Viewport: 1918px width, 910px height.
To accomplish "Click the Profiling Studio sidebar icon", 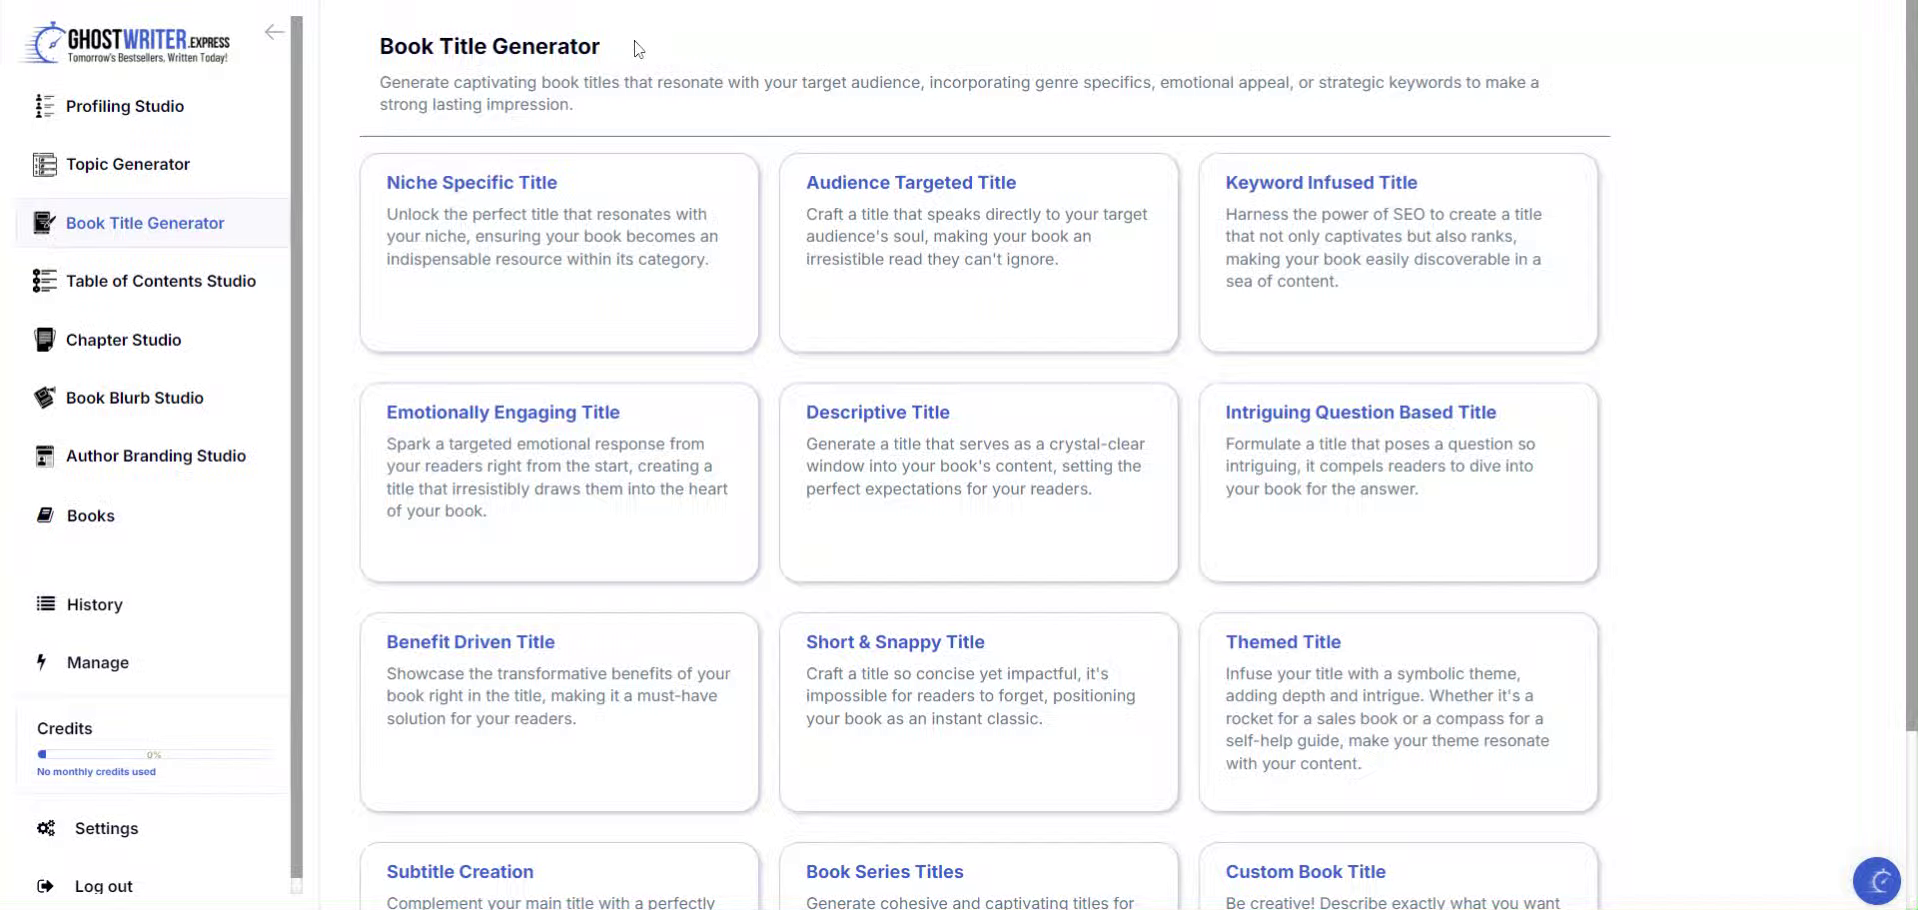I will (x=44, y=106).
